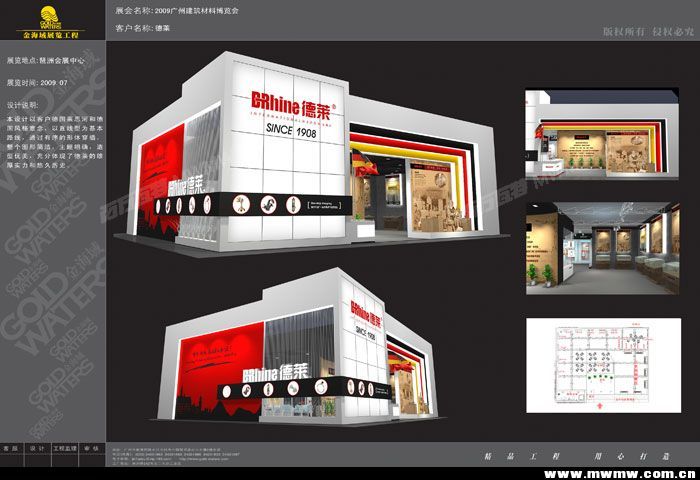700x480 pixels.
Task: Click the "工程监理" table cell
Action: tap(65, 449)
